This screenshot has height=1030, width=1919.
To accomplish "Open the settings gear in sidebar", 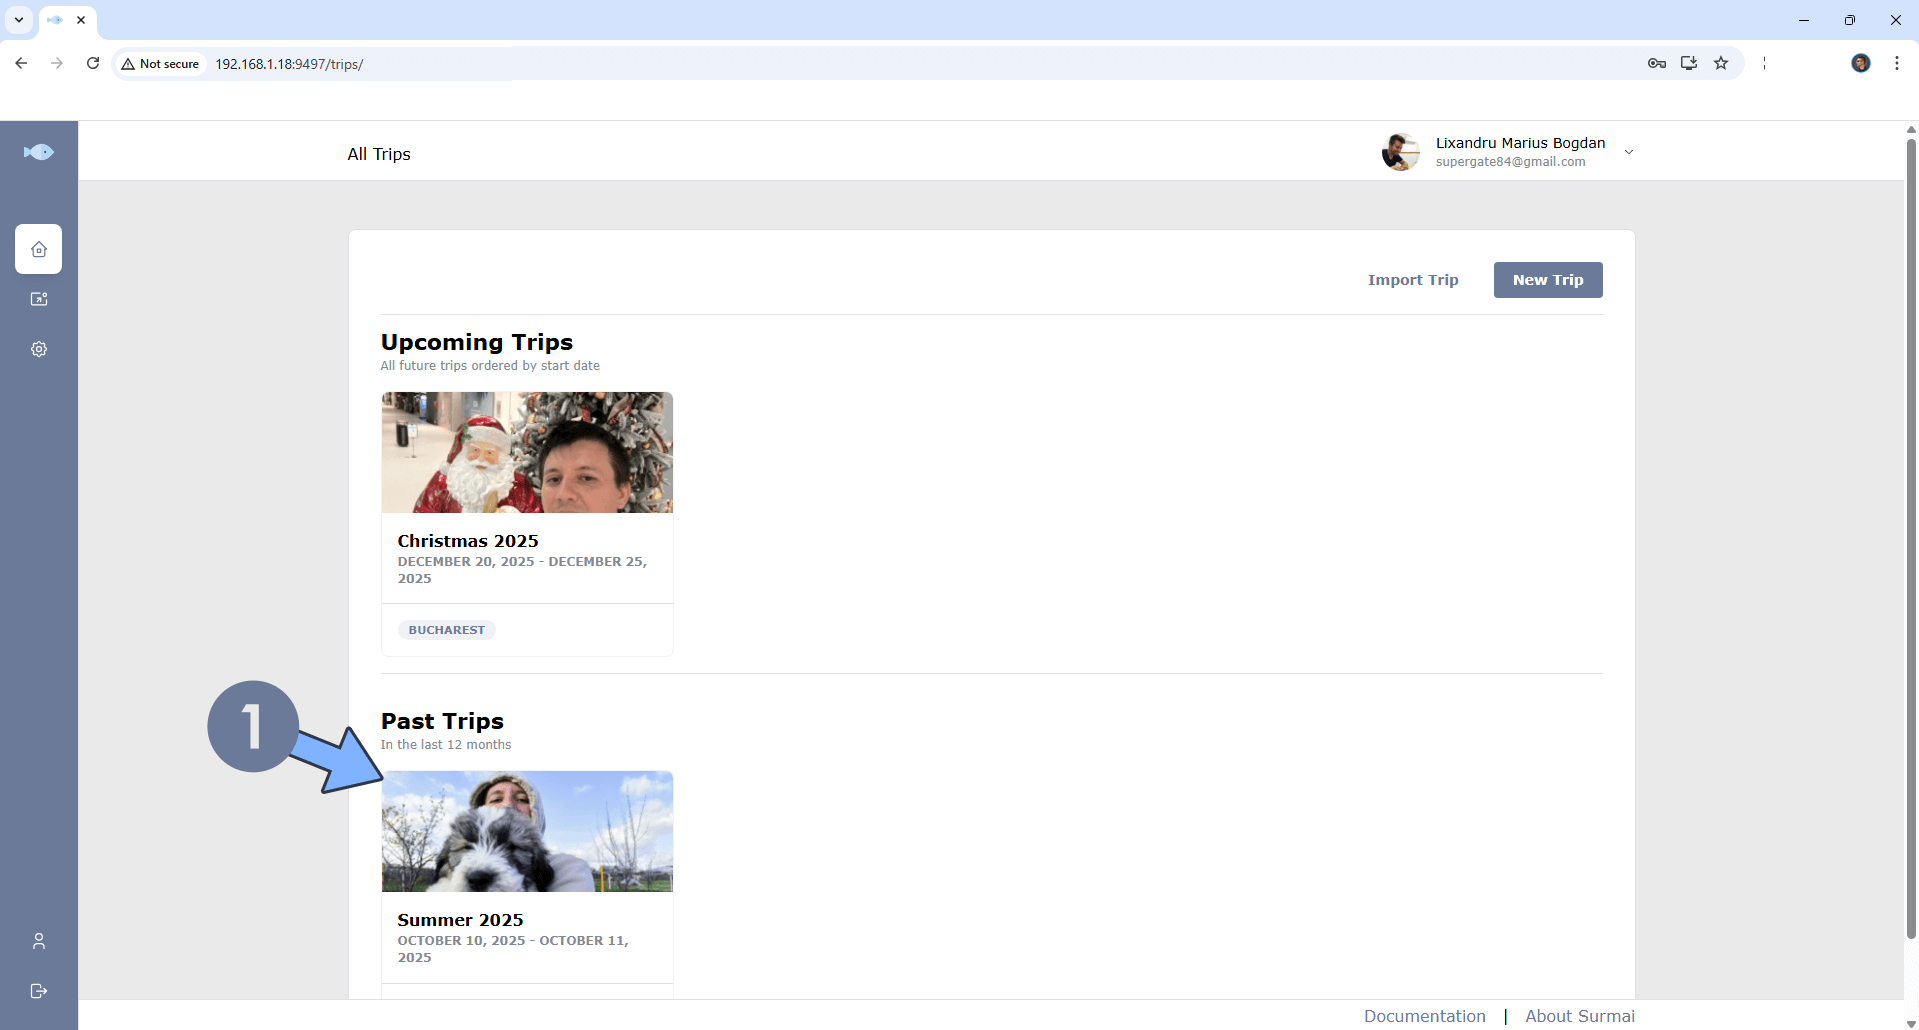I will (39, 349).
